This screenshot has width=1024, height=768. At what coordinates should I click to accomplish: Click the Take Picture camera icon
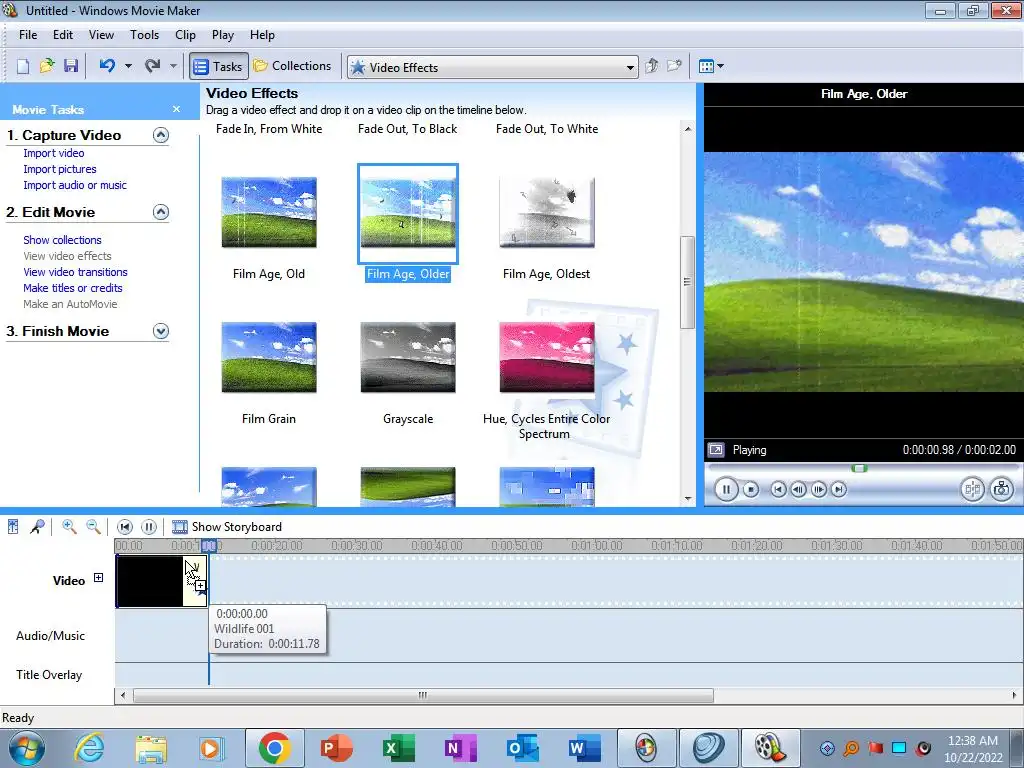[1002, 489]
